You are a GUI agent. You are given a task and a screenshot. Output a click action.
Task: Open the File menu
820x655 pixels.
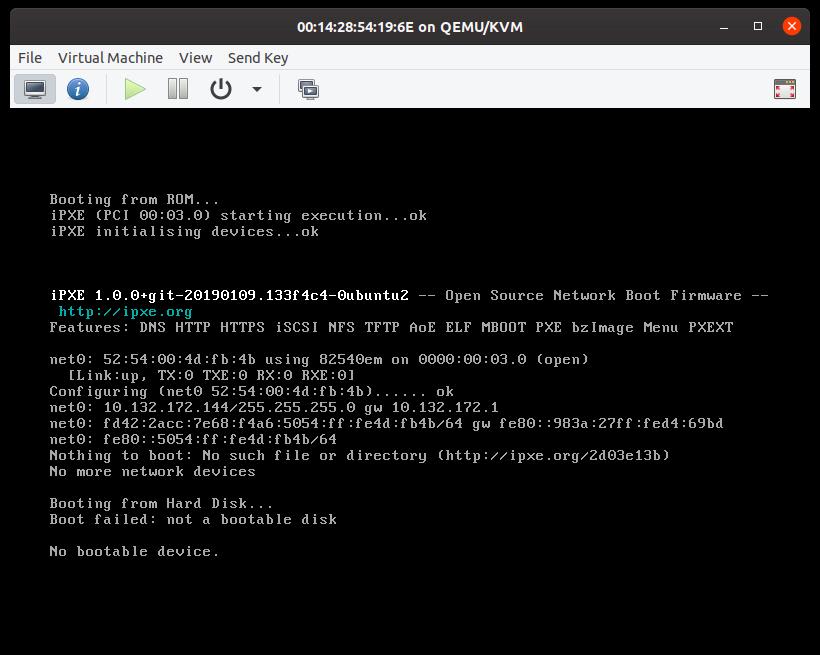pyautogui.click(x=30, y=58)
